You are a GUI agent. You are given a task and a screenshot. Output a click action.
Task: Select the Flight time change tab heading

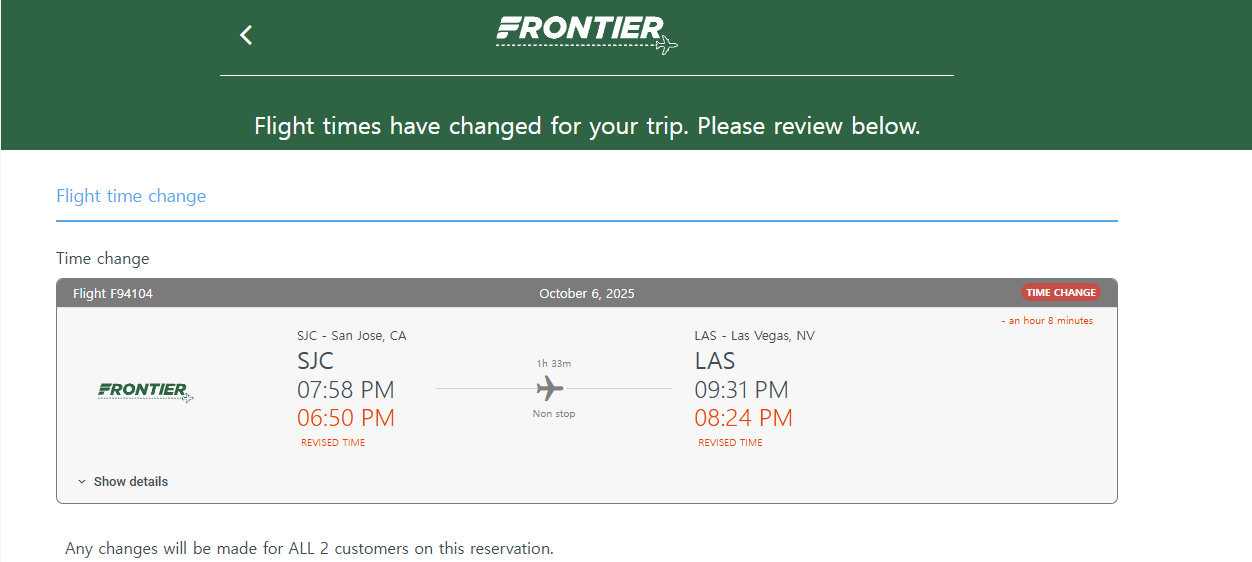[x=131, y=196]
